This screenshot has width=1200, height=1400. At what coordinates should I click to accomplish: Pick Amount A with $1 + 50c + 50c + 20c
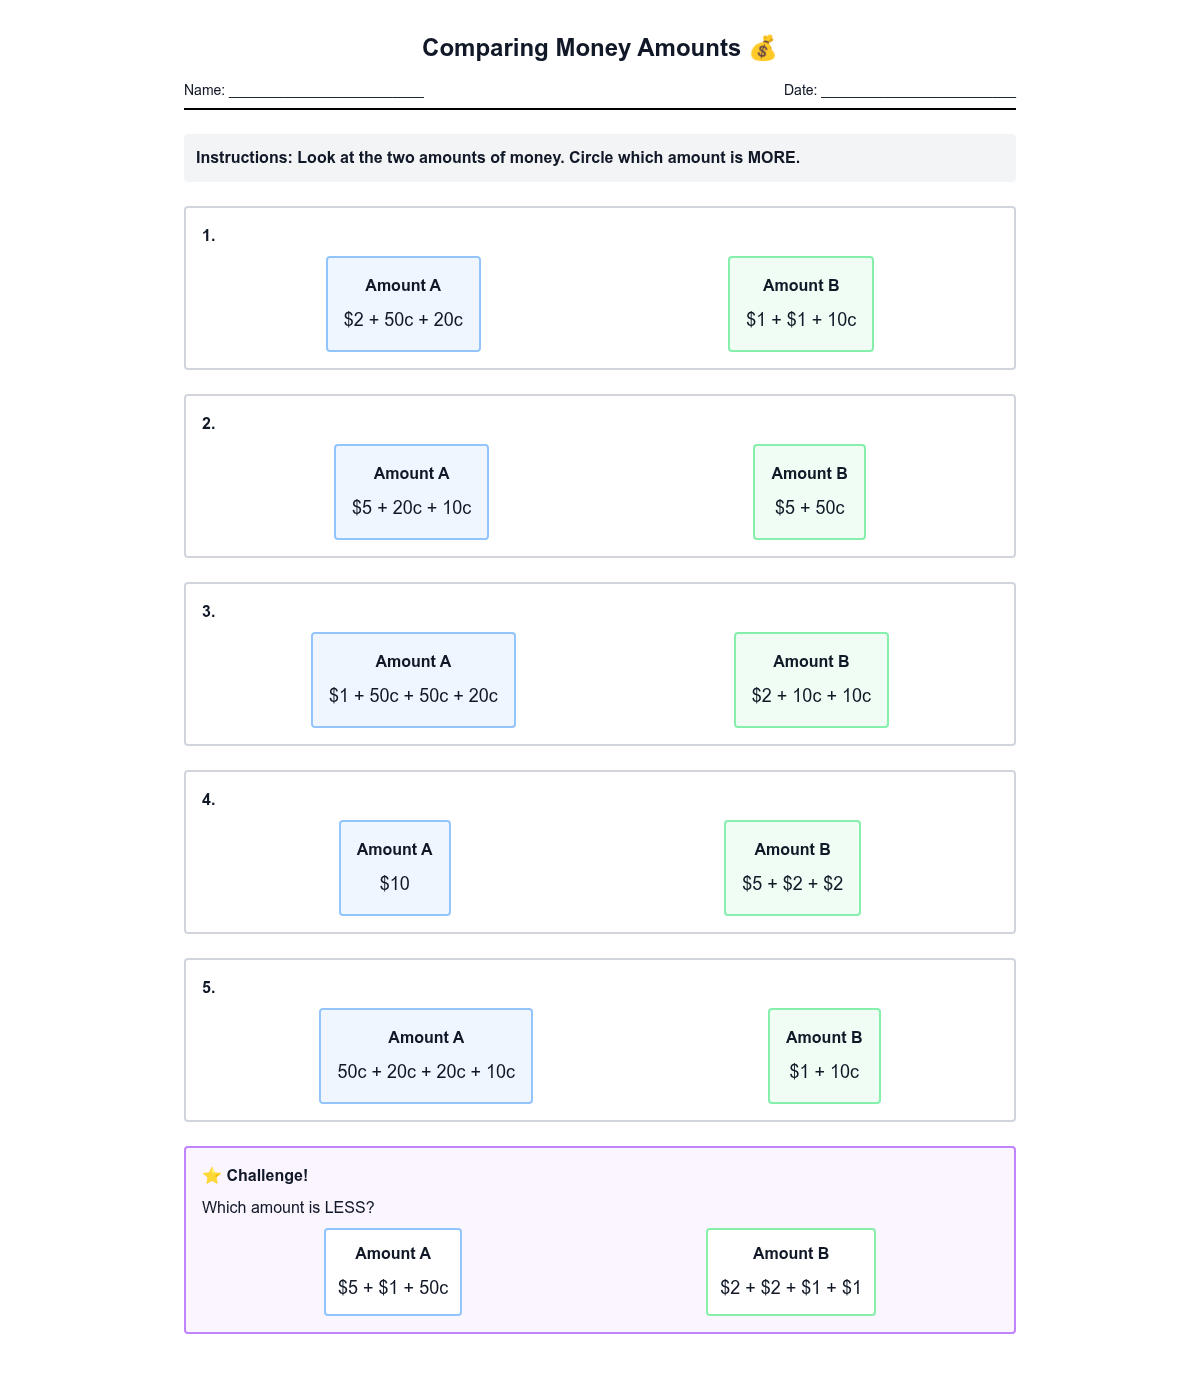(413, 680)
